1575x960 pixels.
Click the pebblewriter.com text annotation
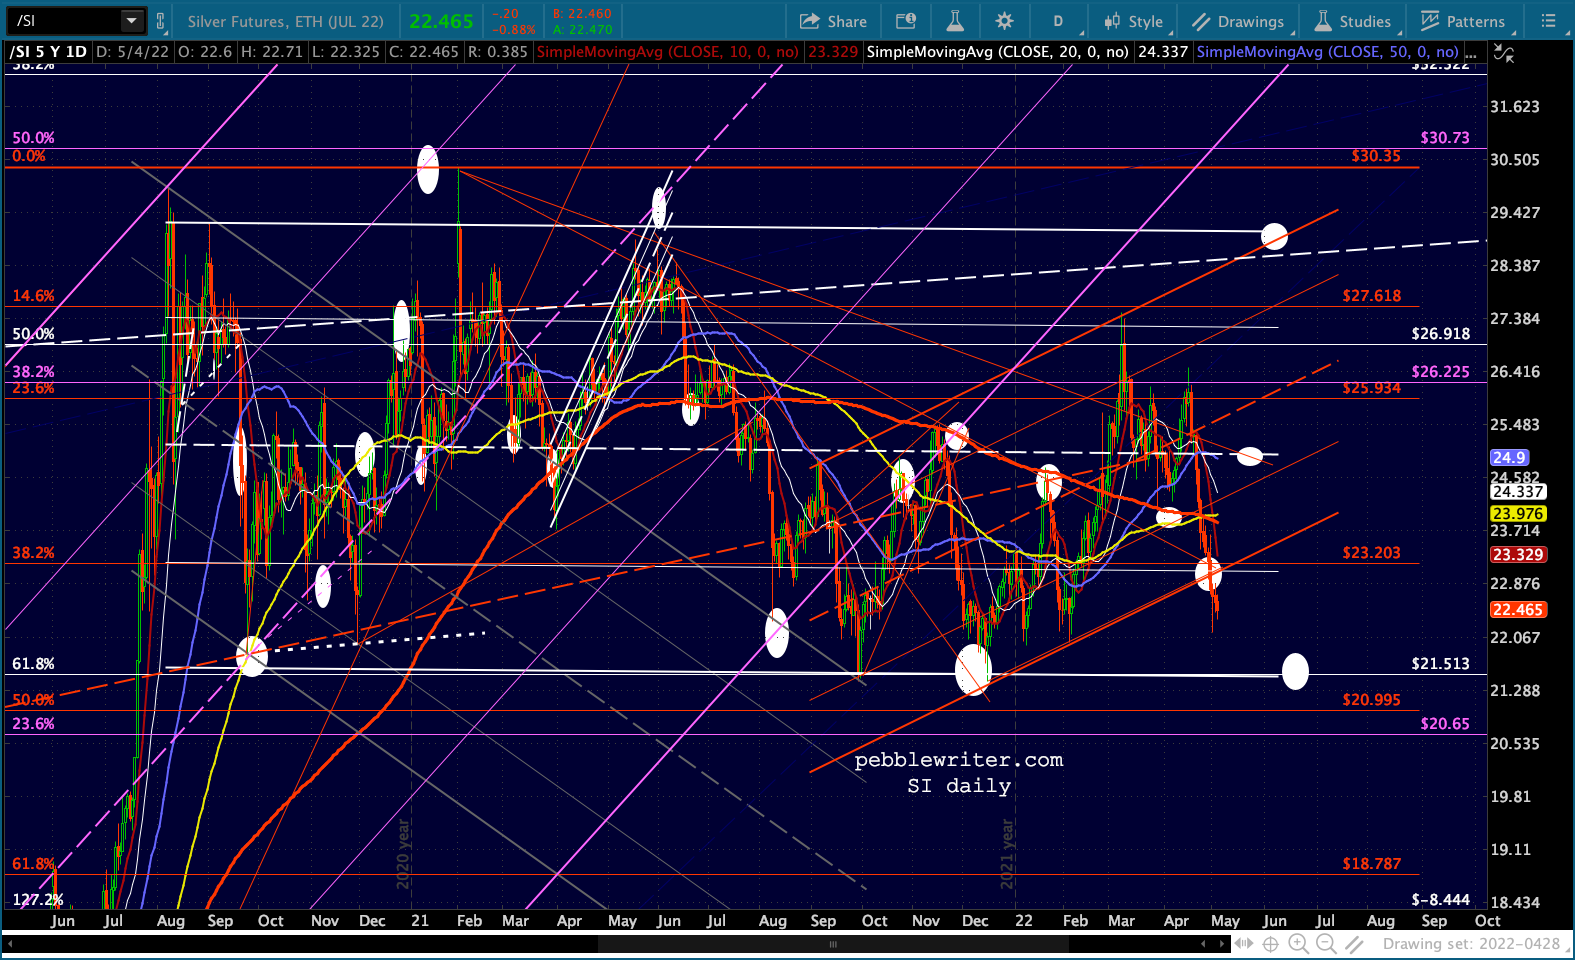point(959,760)
